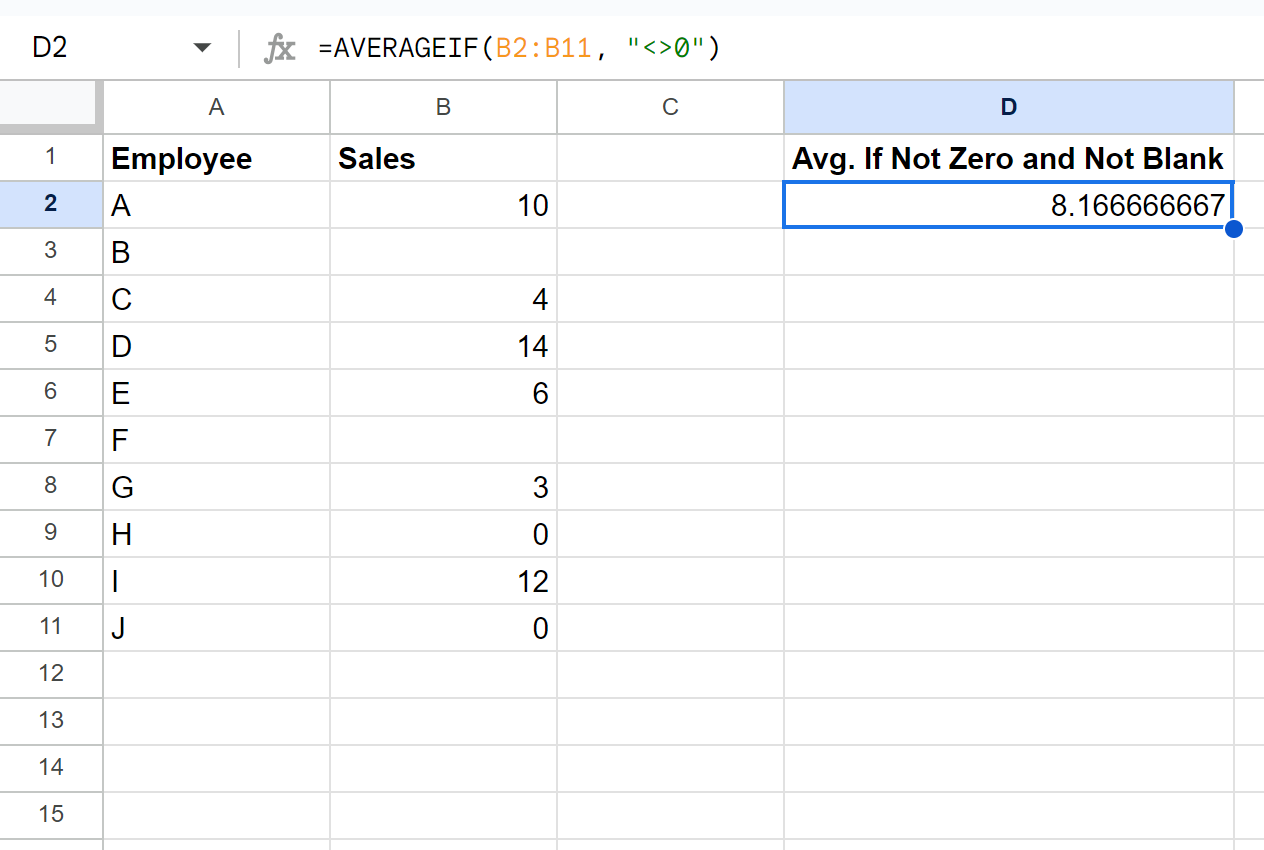The image size is (1264, 850).
Task: Click the Sales header cell
Action: tap(443, 158)
